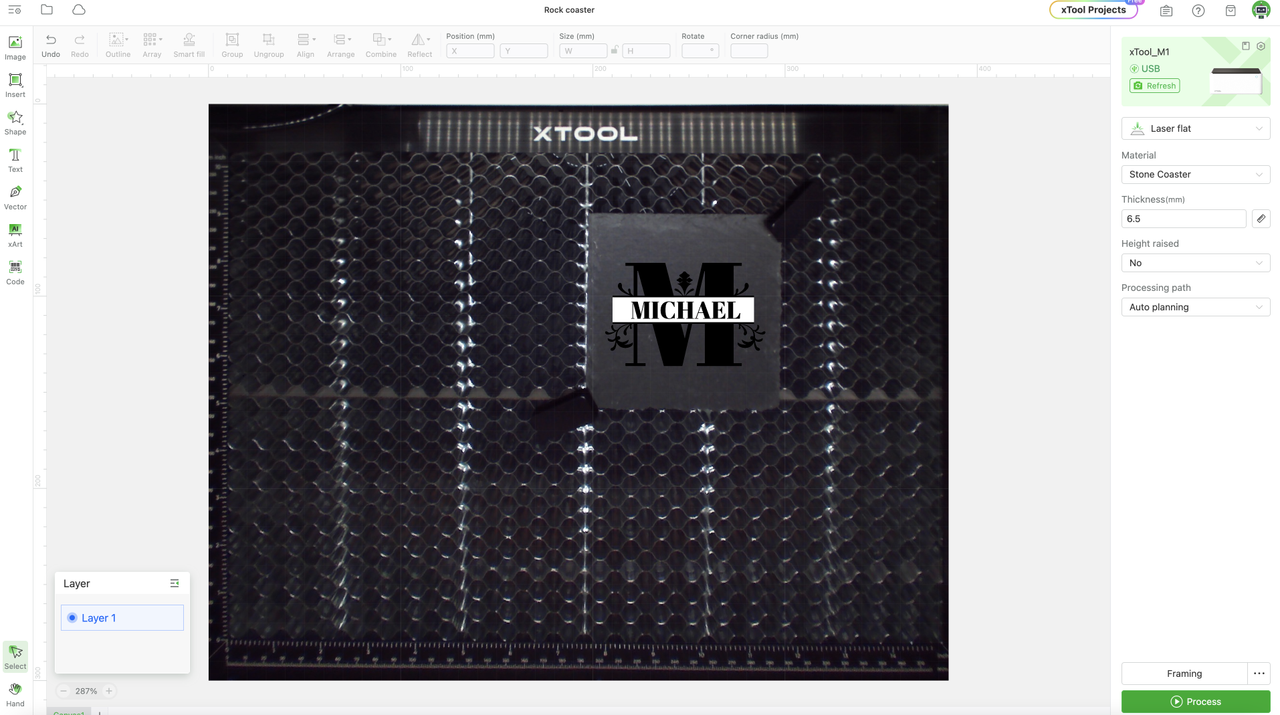The height and width of the screenshot is (715, 1280).
Task: Click the Size H input field
Action: click(x=646, y=51)
